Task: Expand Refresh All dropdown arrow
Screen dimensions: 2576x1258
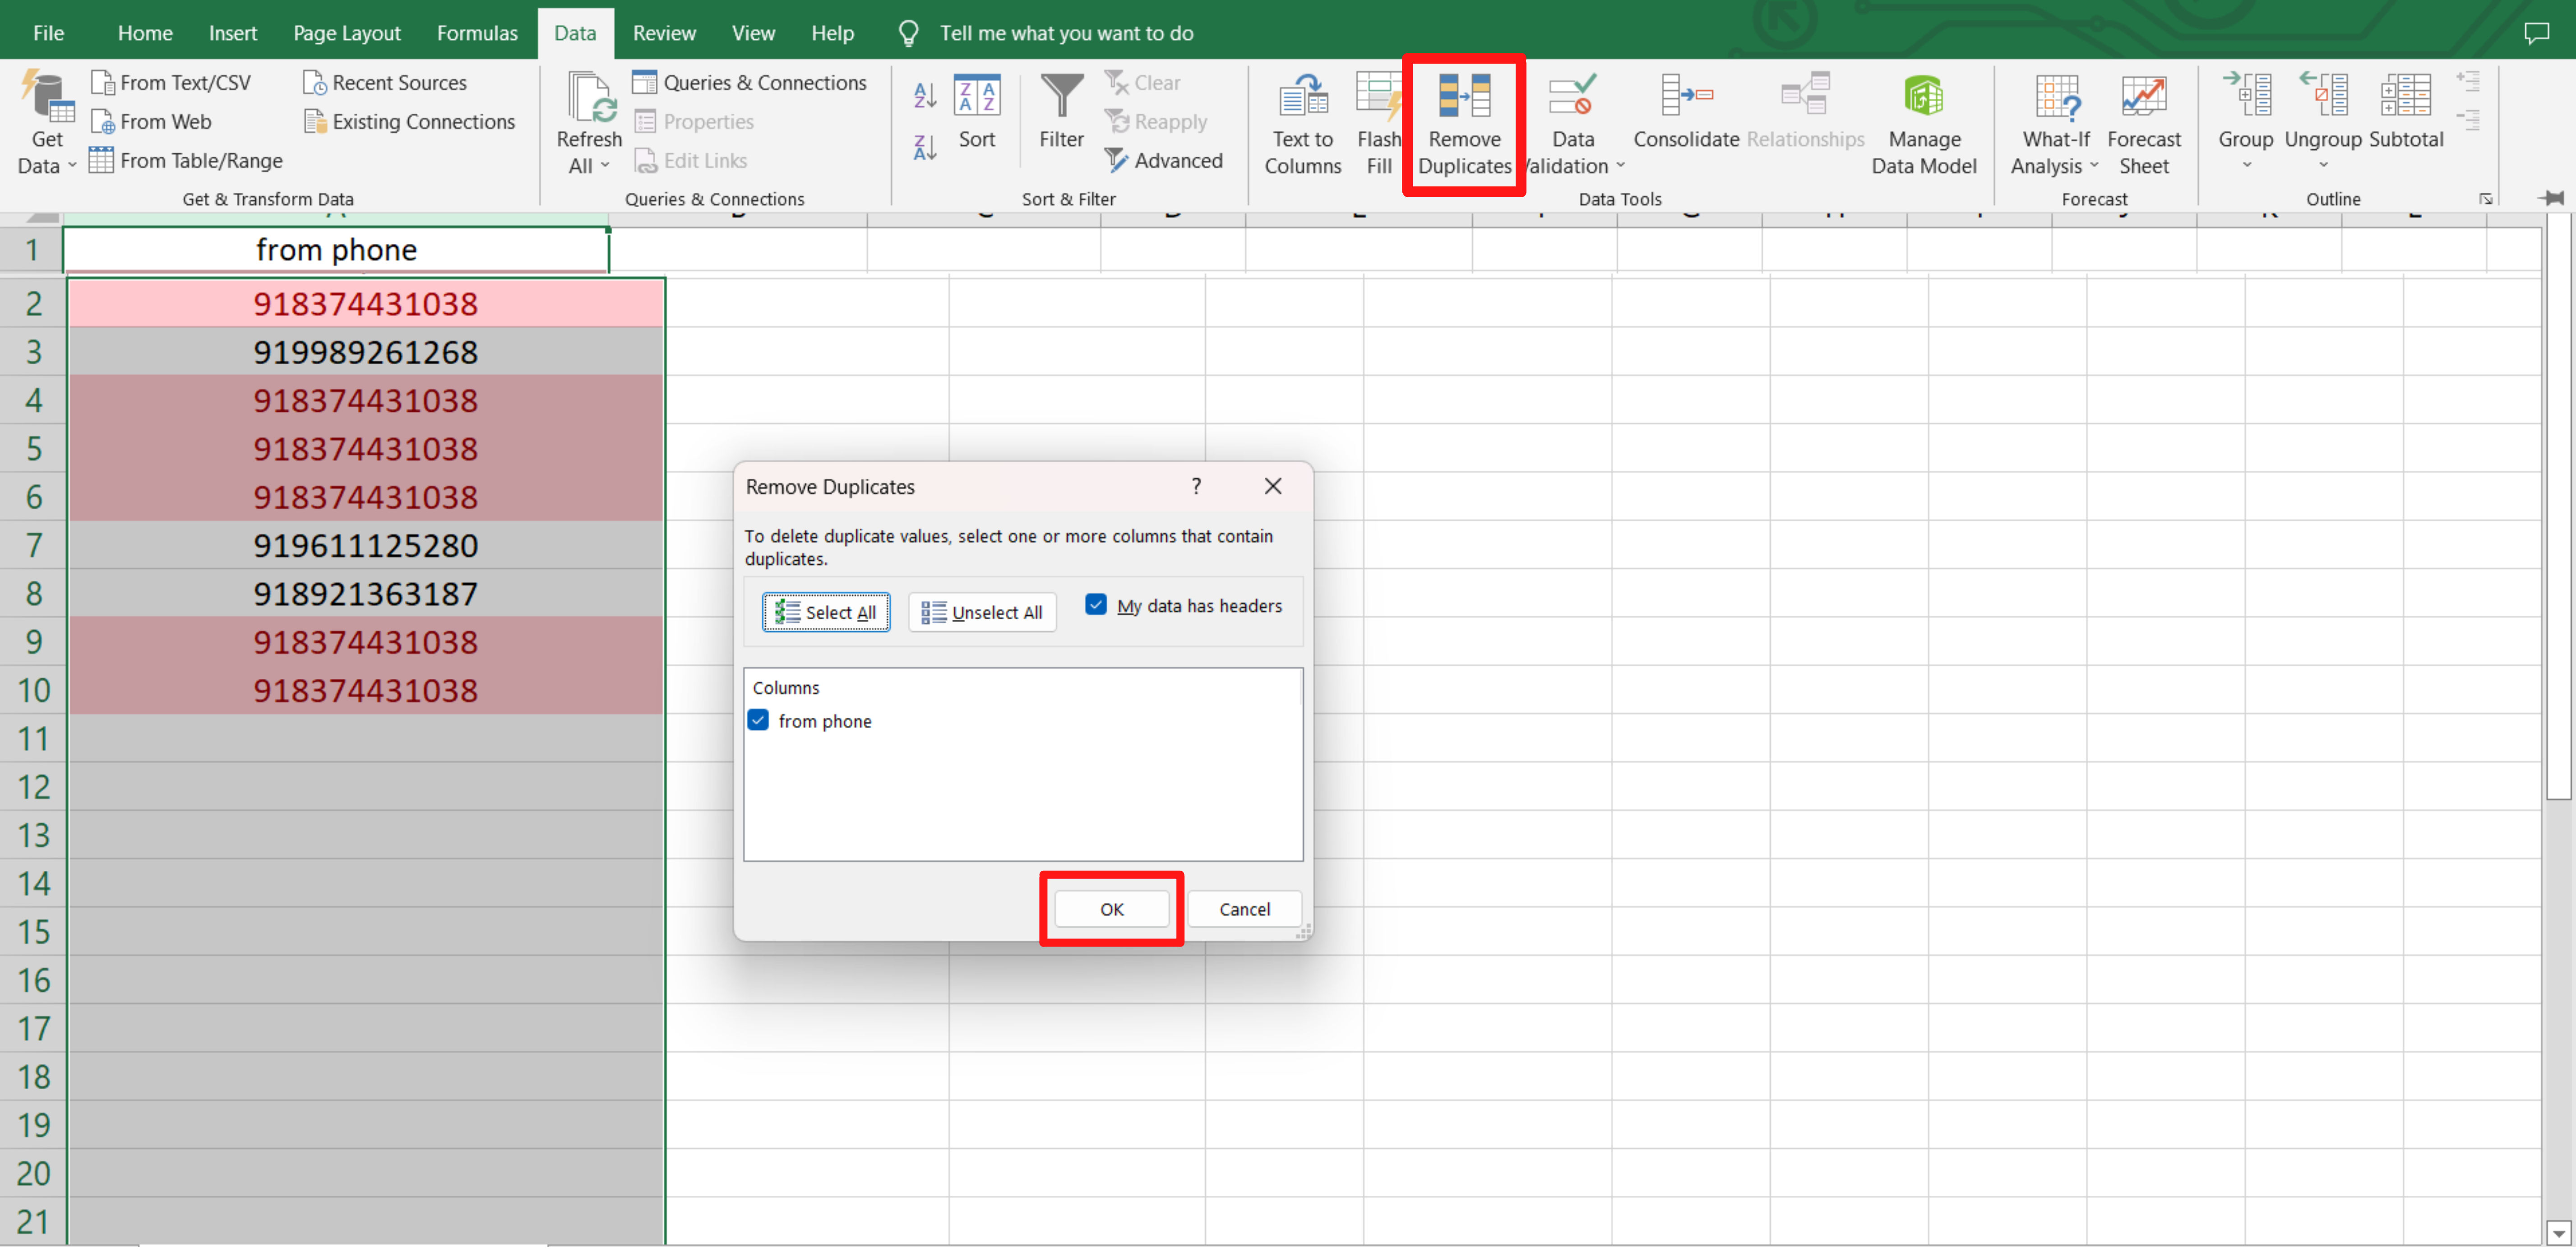Action: (x=605, y=166)
